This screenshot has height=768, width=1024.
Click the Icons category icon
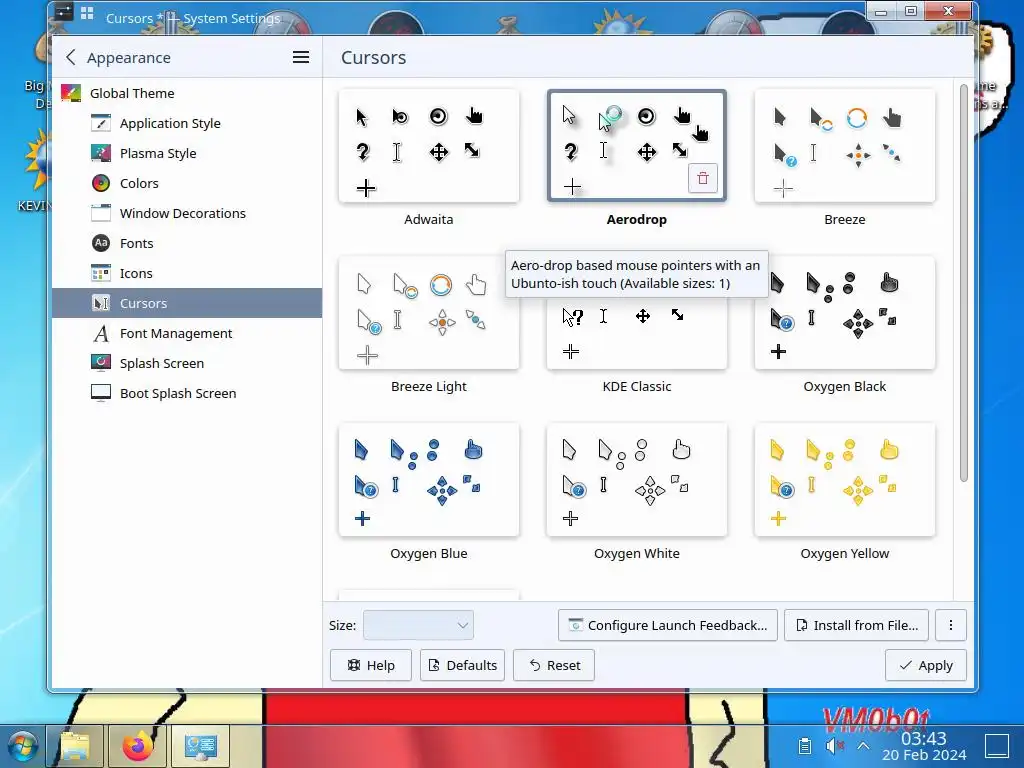pos(101,274)
